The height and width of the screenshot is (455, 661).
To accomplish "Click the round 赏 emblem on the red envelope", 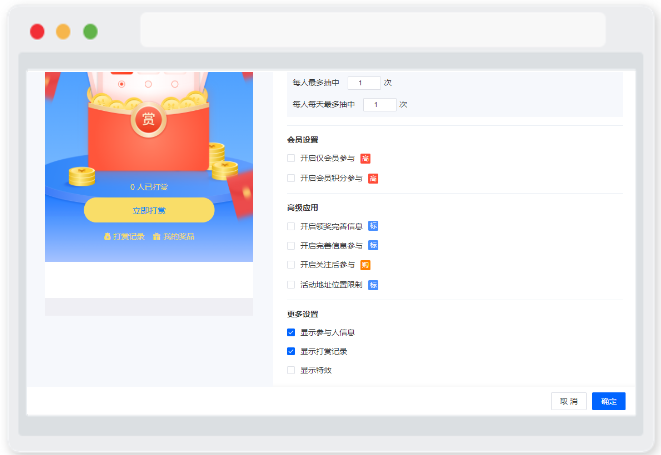I will (x=148, y=119).
